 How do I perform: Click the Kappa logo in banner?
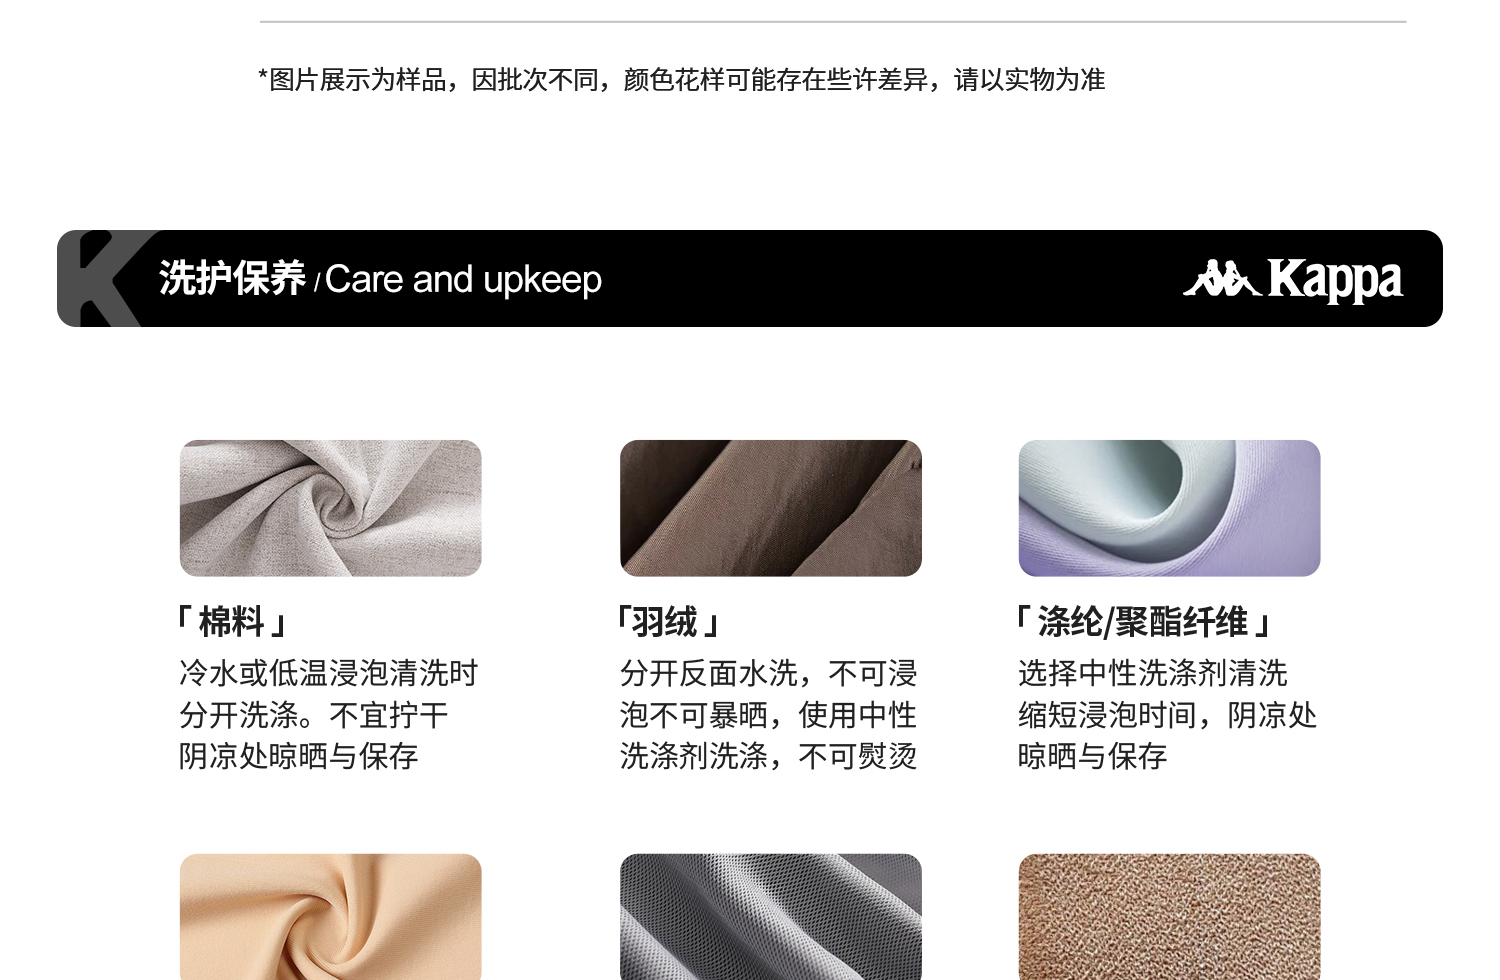pos(1293,279)
